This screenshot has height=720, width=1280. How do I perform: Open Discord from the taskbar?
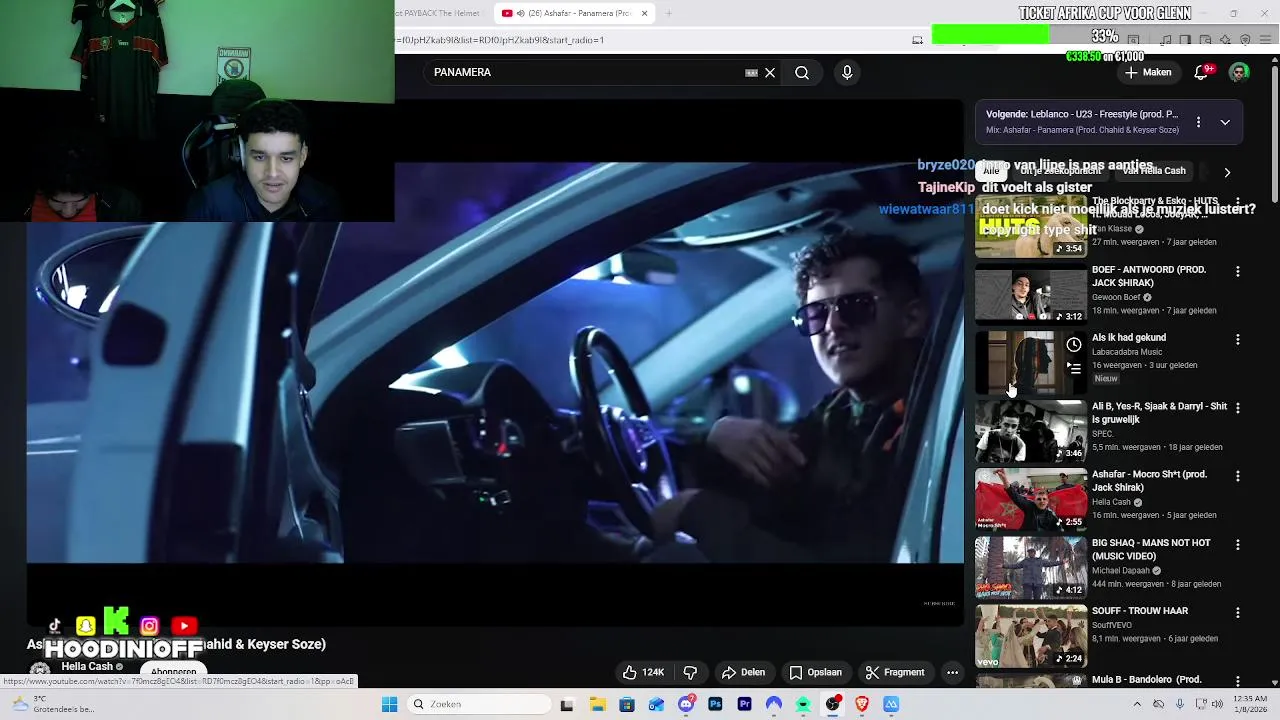pyautogui.click(x=686, y=704)
